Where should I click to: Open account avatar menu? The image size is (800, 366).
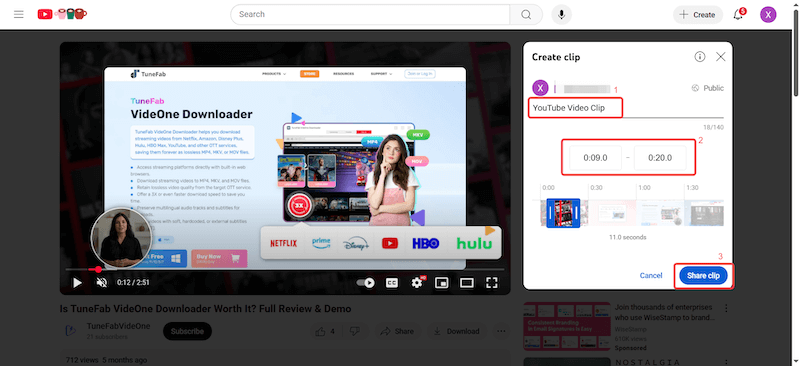768,14
